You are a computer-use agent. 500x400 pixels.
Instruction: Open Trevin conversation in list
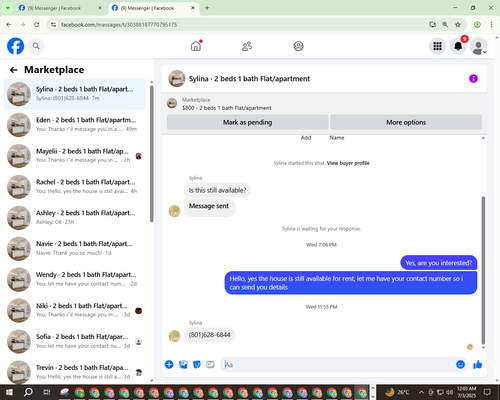[74, 372]
